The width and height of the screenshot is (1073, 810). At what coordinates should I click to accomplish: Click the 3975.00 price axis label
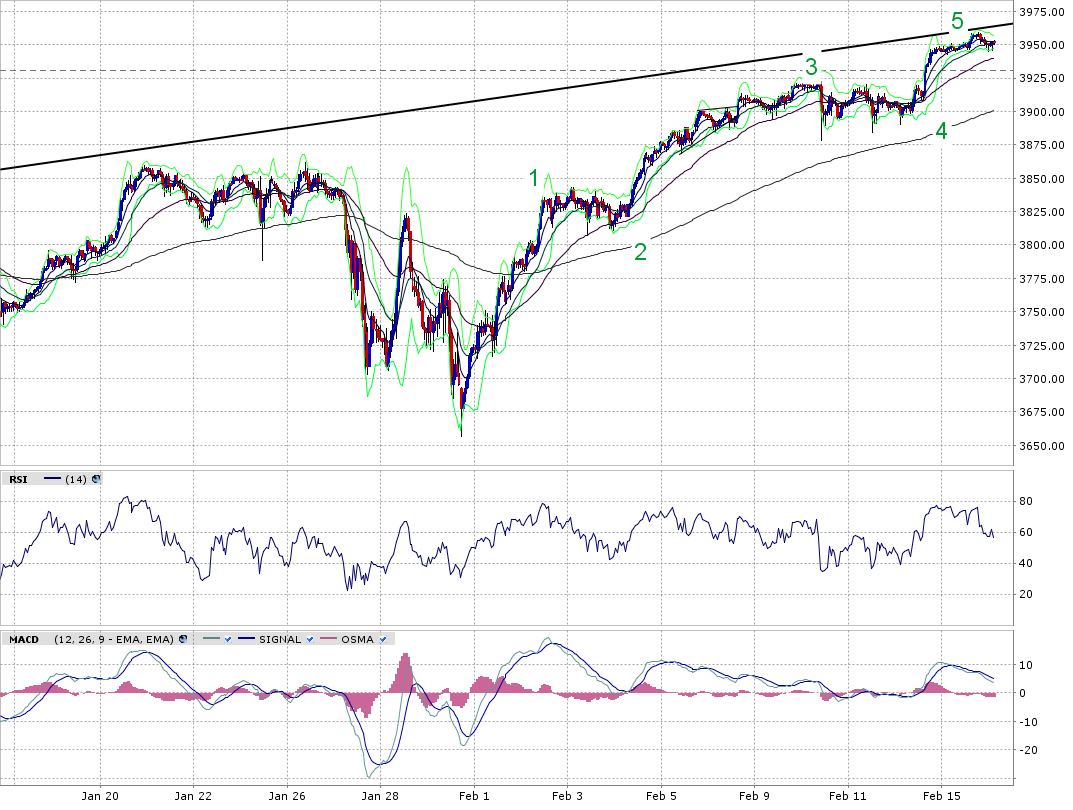point(1042,12)
